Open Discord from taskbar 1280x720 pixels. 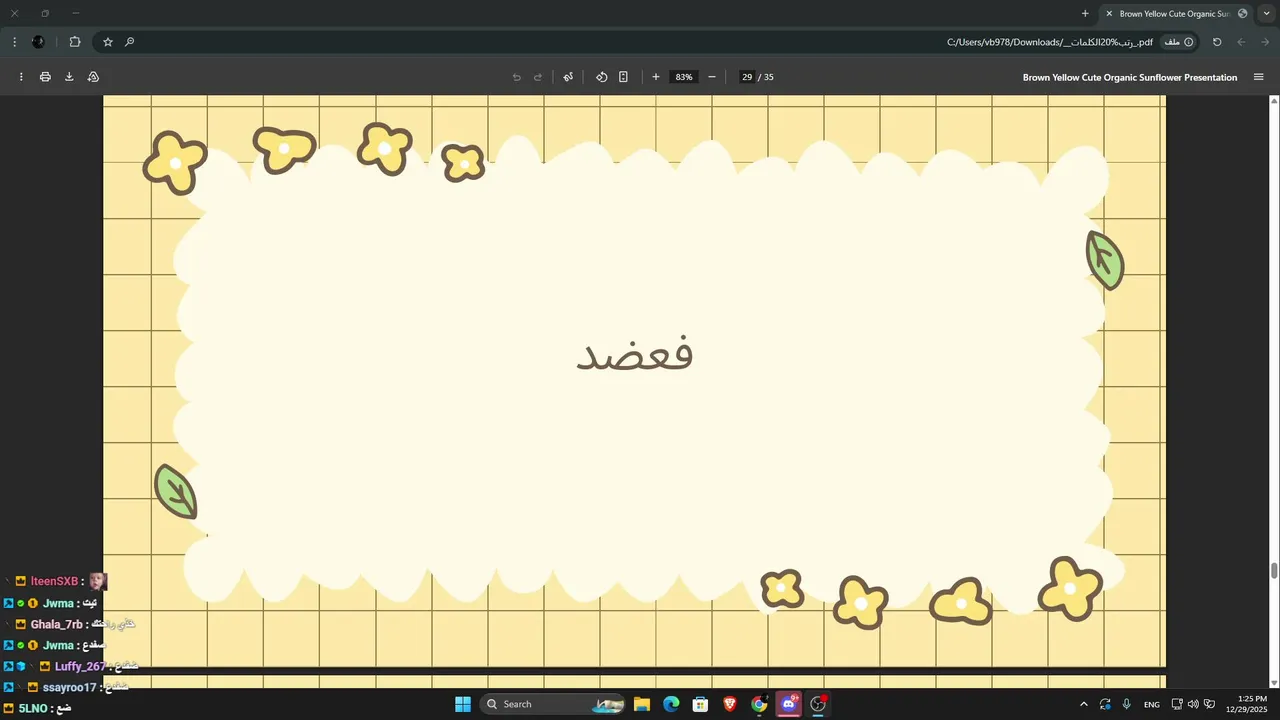[789, 704]
